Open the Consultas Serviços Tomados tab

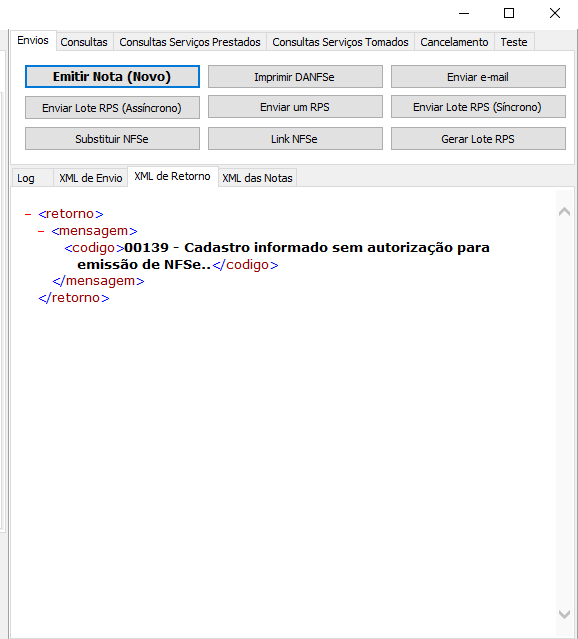[x=340, y=42]
